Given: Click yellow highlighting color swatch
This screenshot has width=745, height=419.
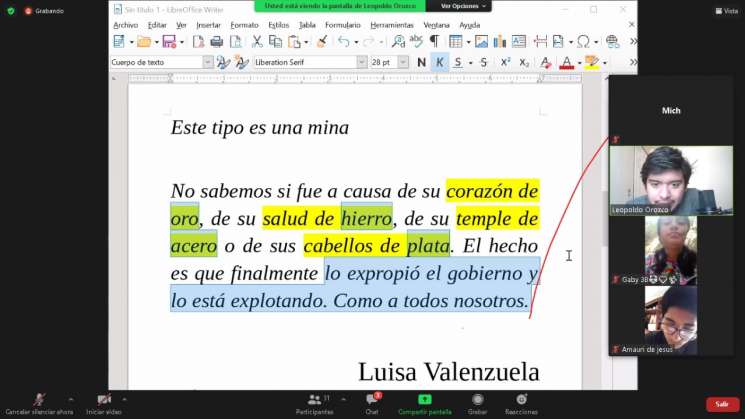Looking at the screenshot, I should [x=592, y=62].
